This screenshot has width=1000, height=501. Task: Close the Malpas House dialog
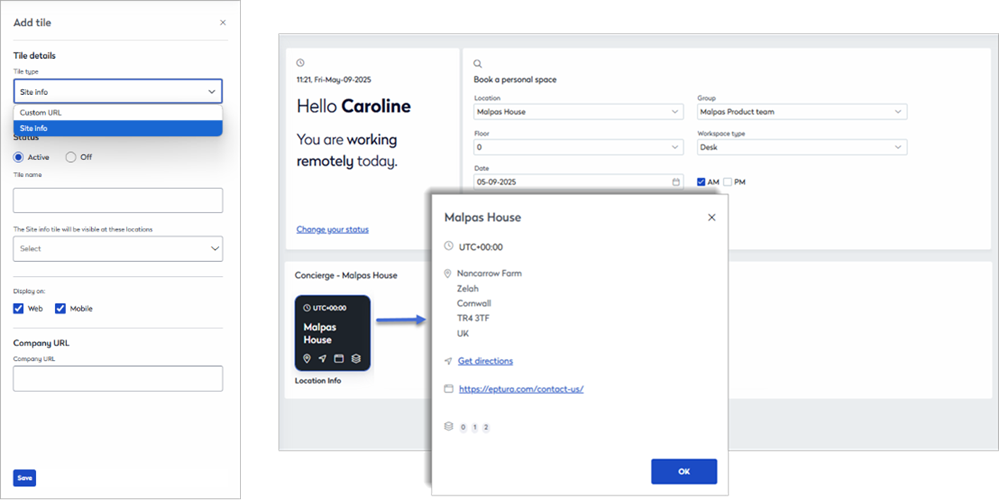(x=712, y=217)
